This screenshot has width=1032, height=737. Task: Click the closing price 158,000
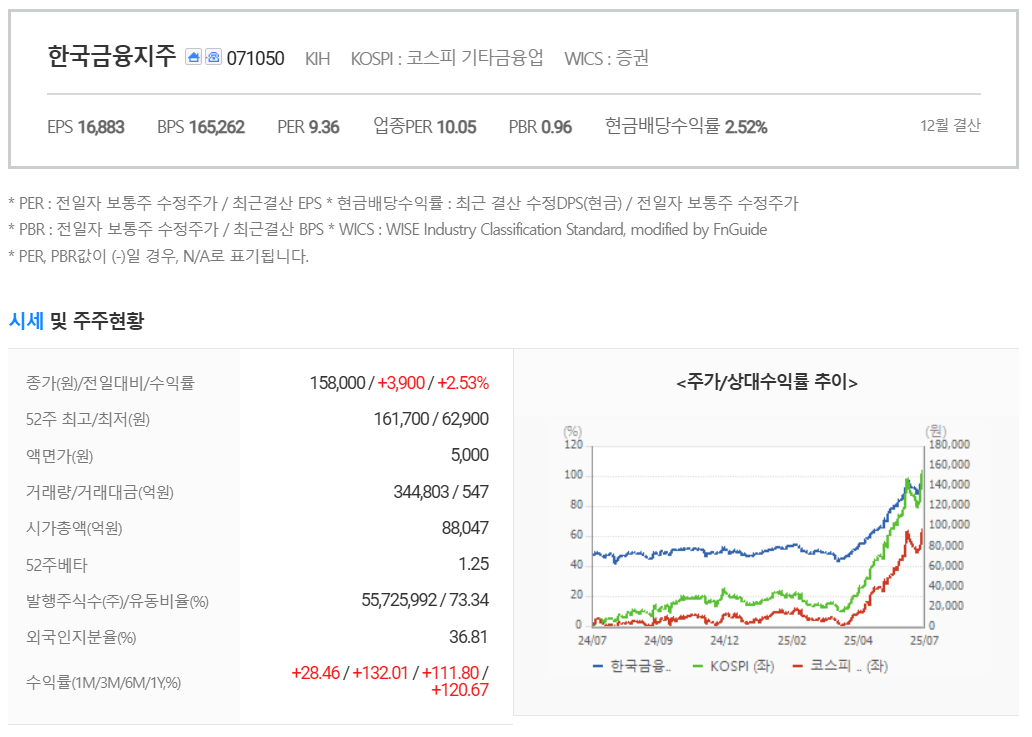pyautogui.click(x=338, y=383)
